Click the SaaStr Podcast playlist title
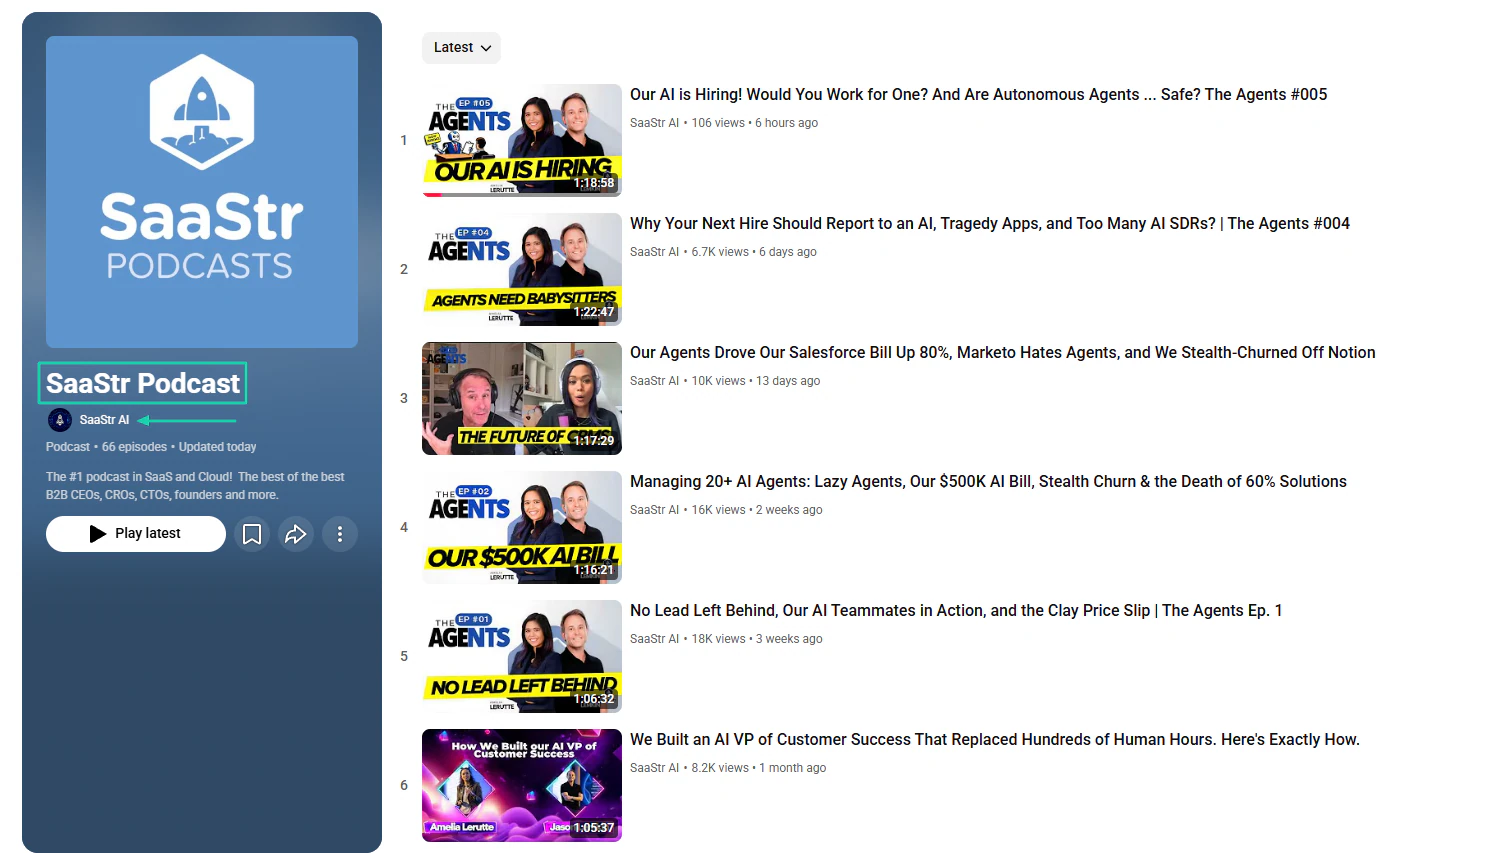 [143, 383]
